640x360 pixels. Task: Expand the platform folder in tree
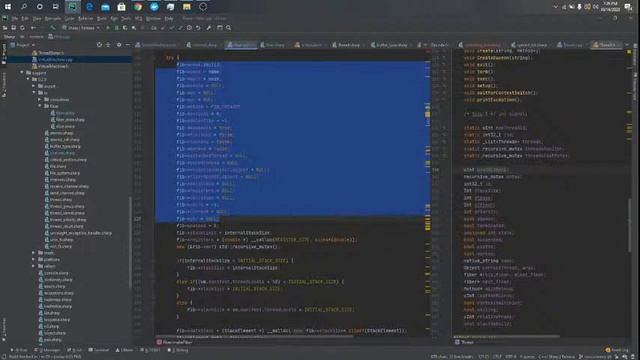pos(34,260)
